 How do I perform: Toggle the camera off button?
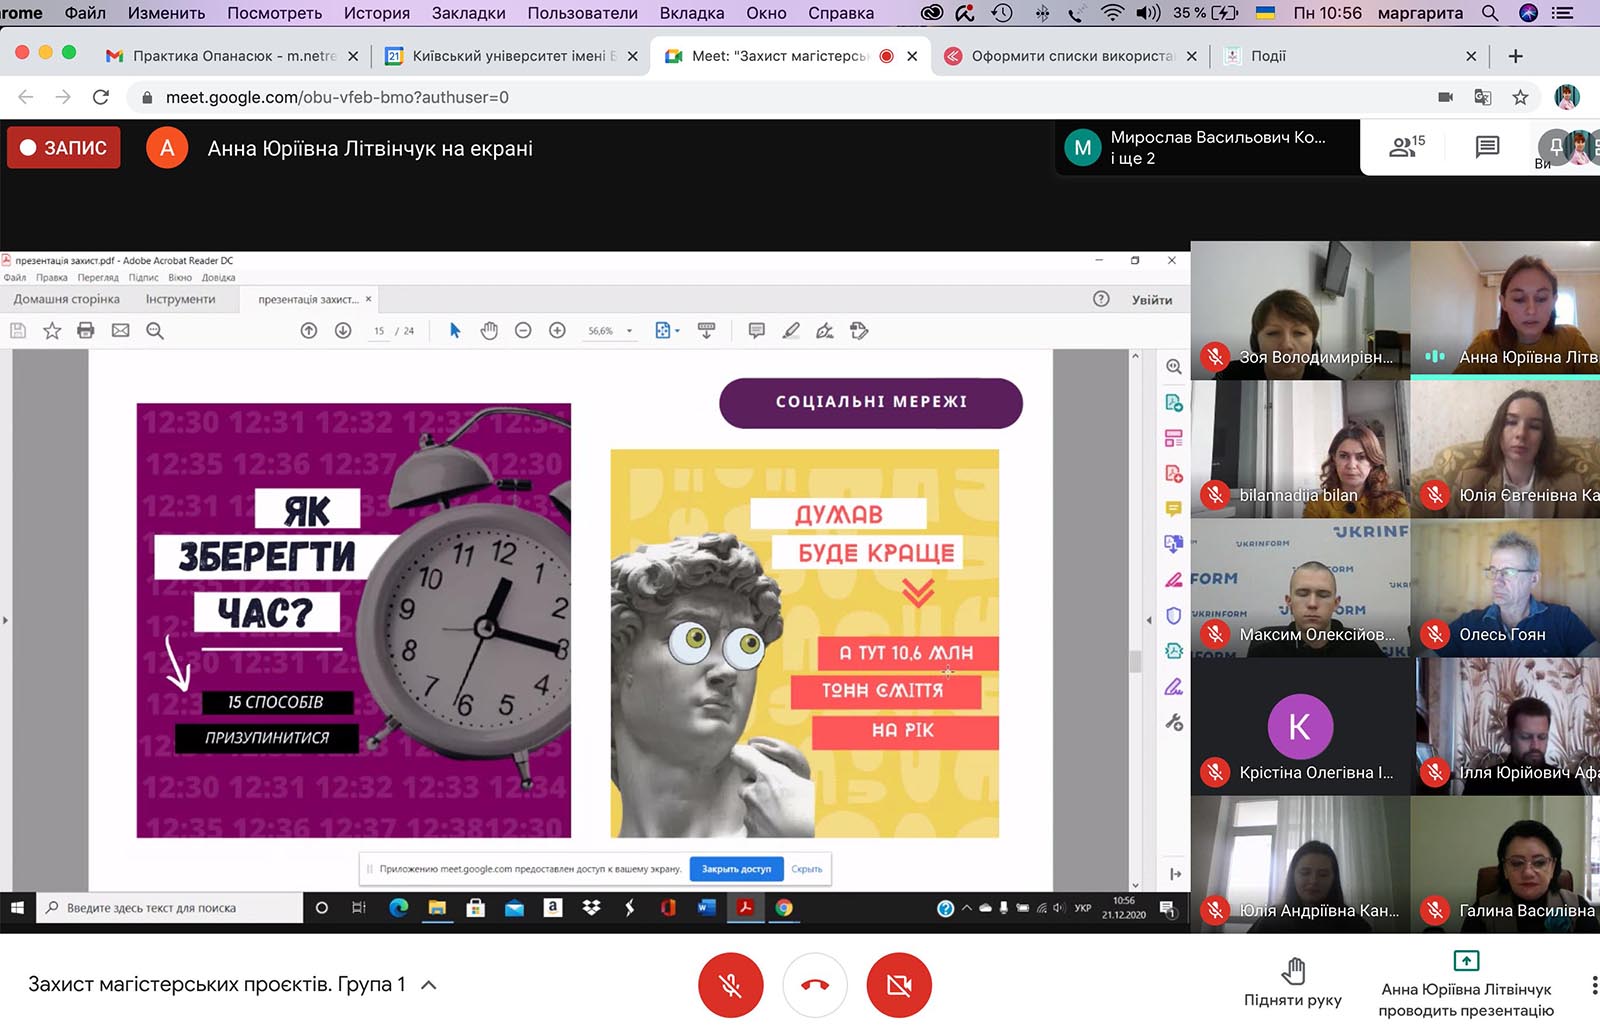coord(899,985)
